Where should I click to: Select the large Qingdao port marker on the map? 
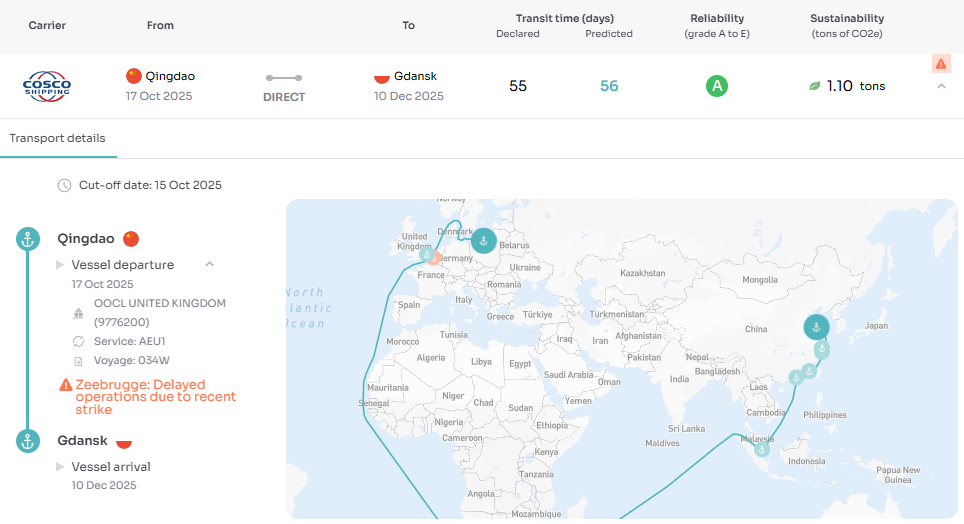(816, 327)
